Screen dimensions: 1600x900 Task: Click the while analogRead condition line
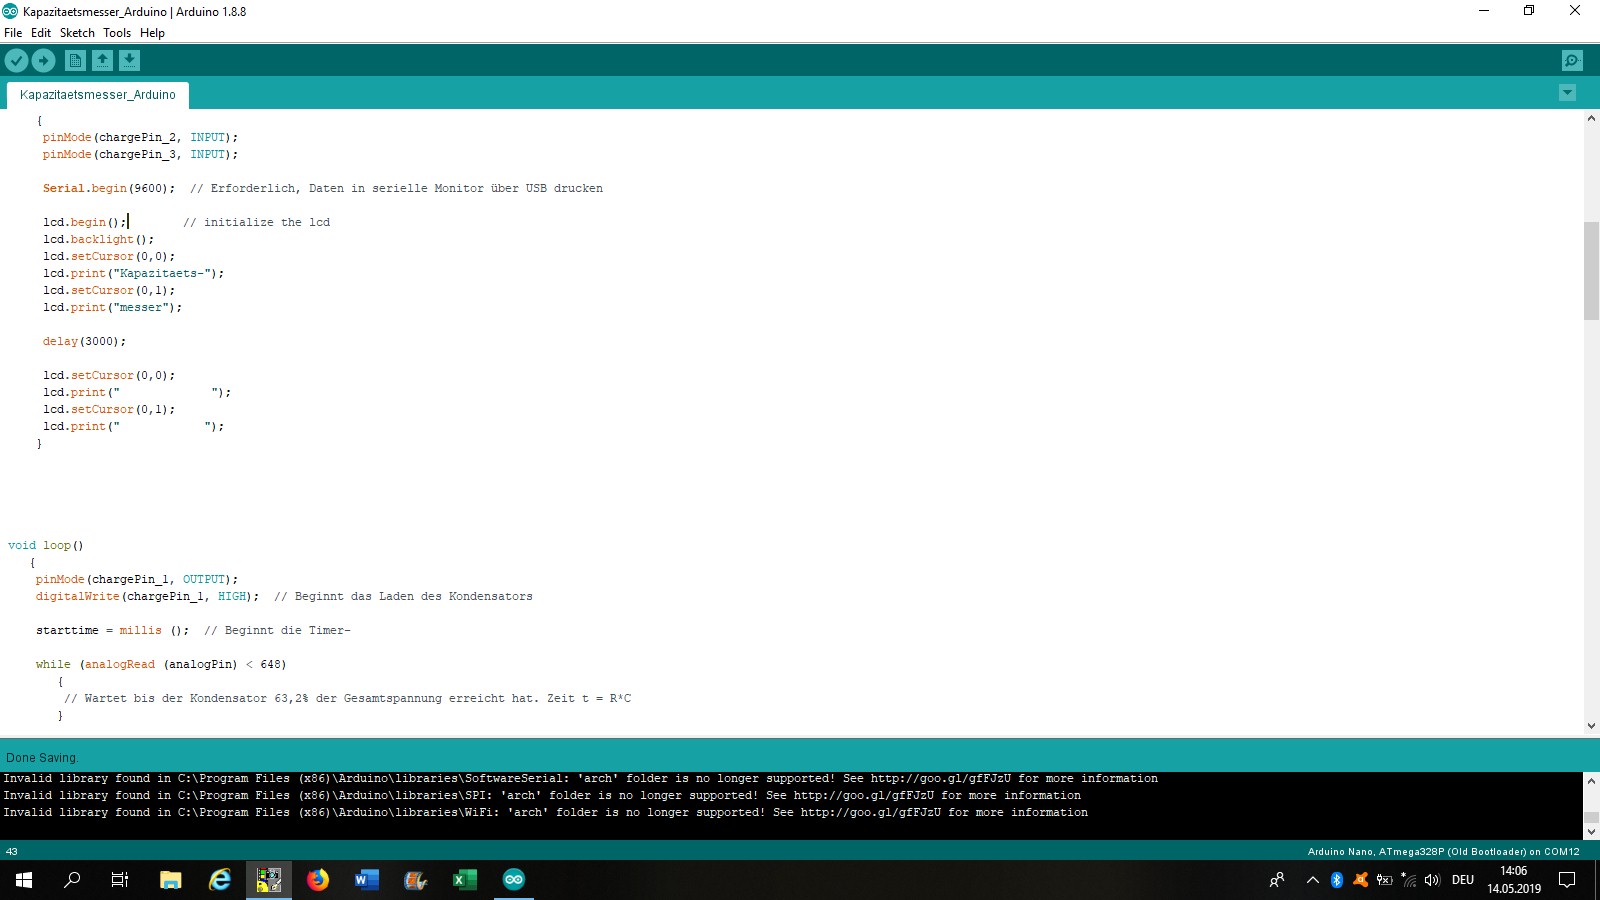click(x=161, y=664)
